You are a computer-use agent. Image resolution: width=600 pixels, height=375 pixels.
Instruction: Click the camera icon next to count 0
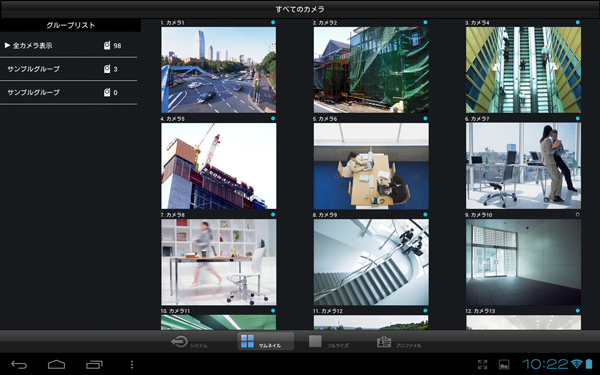click(107, 92)
